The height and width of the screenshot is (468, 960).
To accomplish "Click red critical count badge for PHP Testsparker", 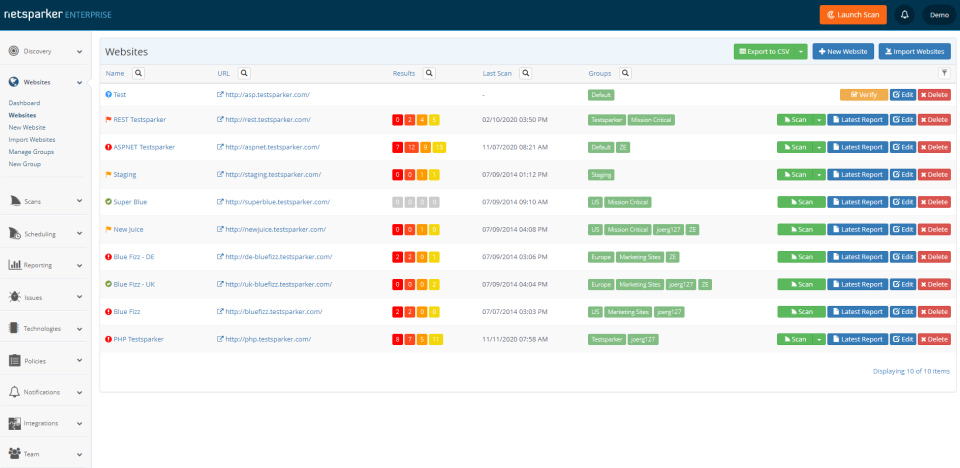I will [397, 339].
